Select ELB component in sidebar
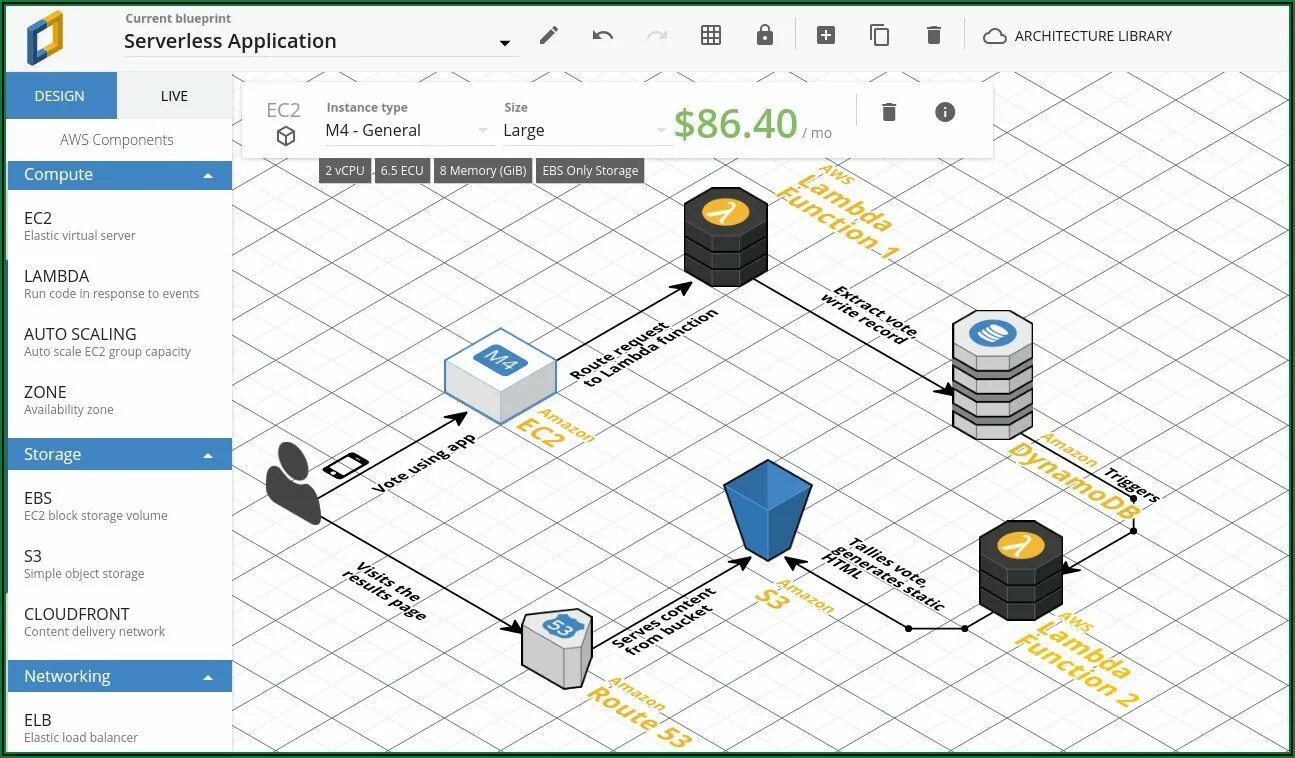The height and width of the screenshot is (758, 1295). point(120,727)
